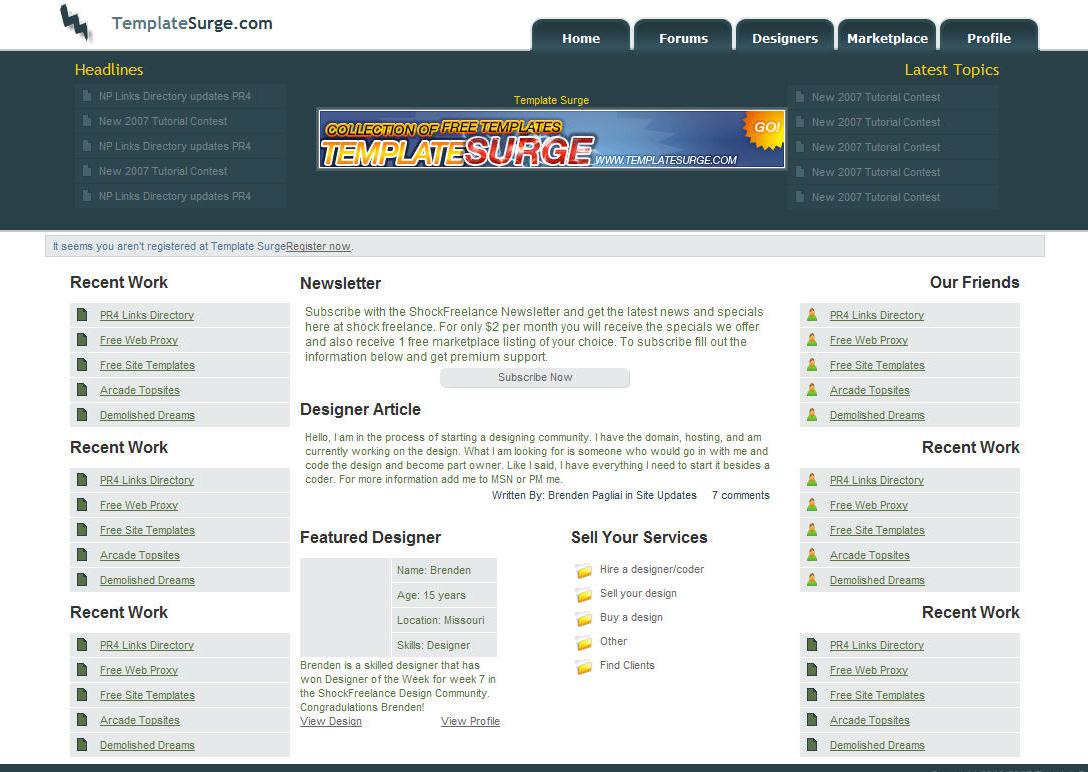Click the document icon beside PR4 Links Directory in bottom-right Recent Work
1088x772 pixels.
812,645
